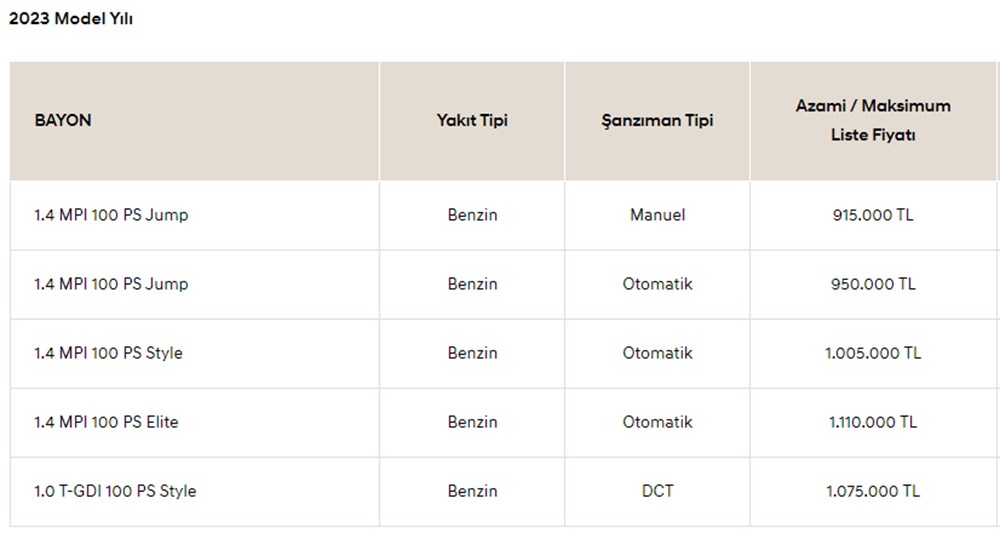Viewport: 1000px width, 533px height.
Task: Select the DCT transmission cell
Action: pyautogui.click(x=657, y=491)
